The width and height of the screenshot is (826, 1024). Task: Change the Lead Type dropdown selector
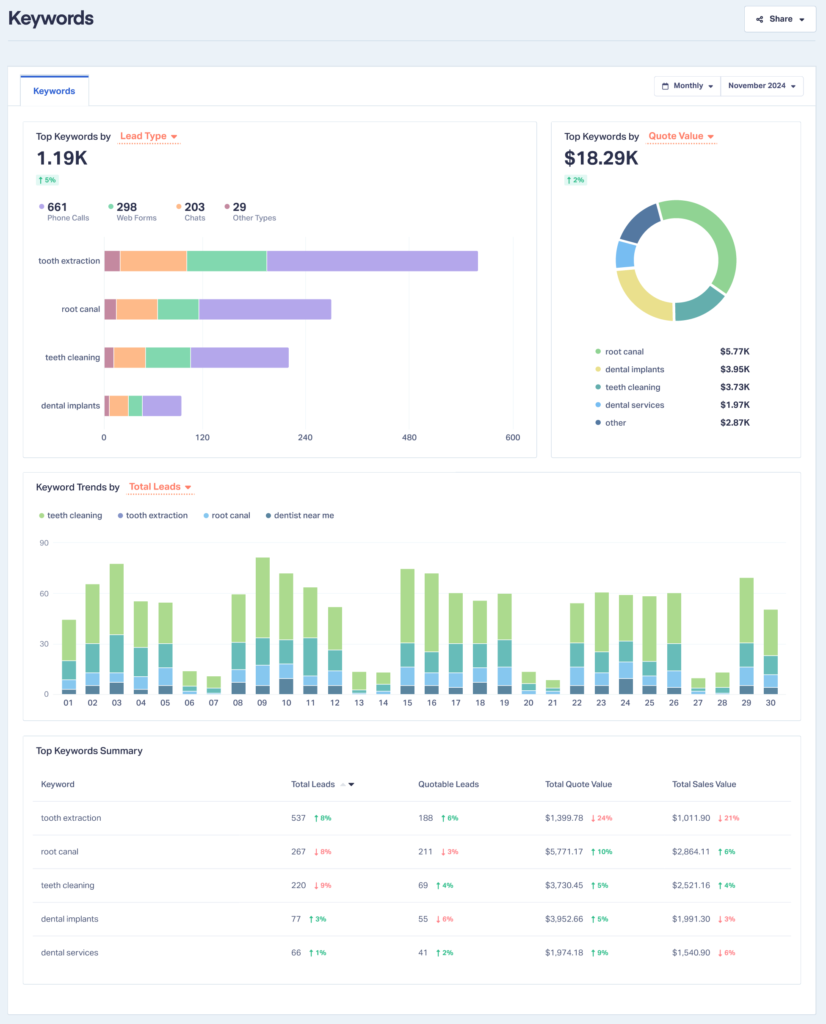[148, 136]
